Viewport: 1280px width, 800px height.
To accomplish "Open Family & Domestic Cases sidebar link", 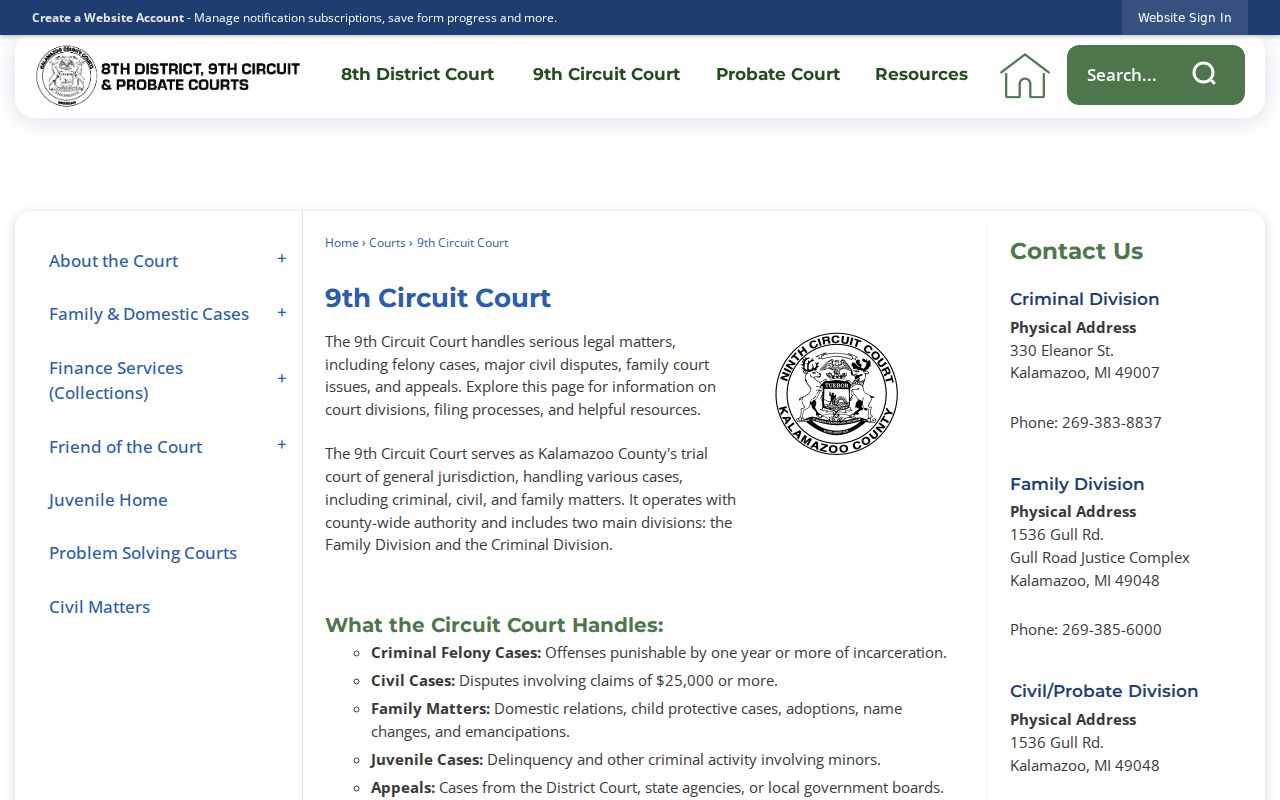I will tap(149, 314).
